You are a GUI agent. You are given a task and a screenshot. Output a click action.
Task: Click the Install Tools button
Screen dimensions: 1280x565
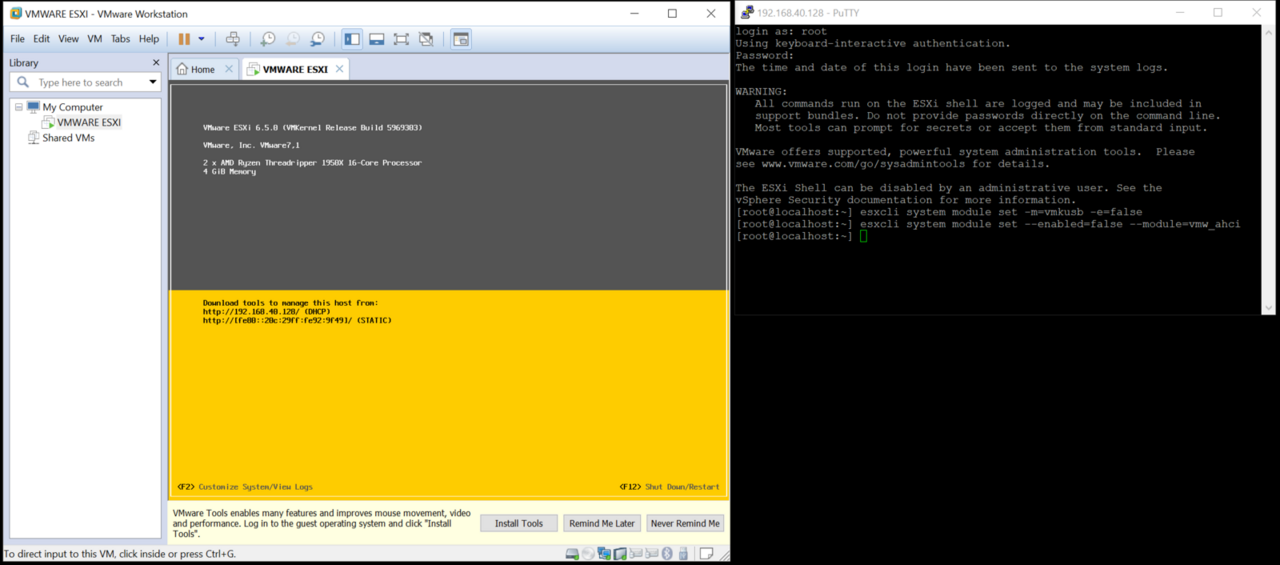(519, 523)
